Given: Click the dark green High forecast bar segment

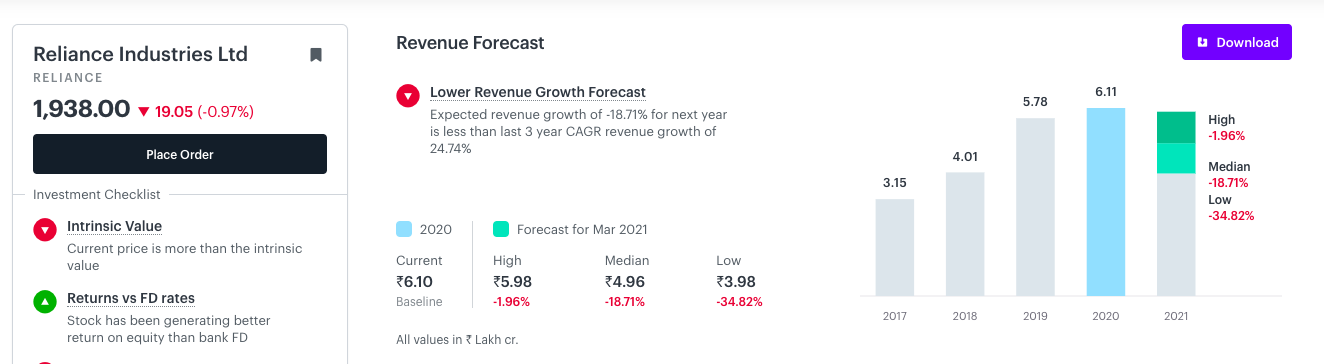Looking at the screenshot, I should (1176, 127).
